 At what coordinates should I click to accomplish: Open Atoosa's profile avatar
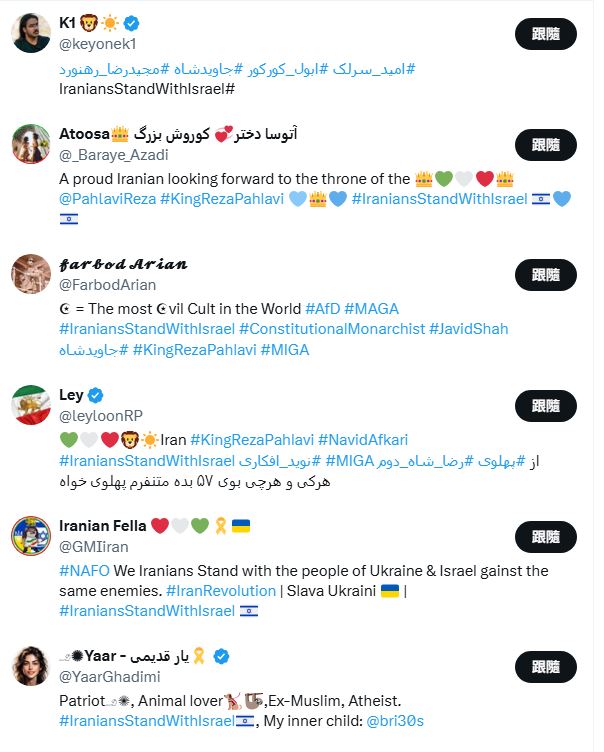click(x=31, y=145)
